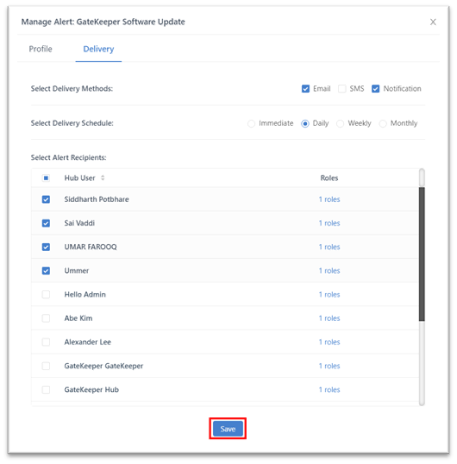Enable SMS delivery method
The height and width of the screenshot is (464, 457).
342,89
